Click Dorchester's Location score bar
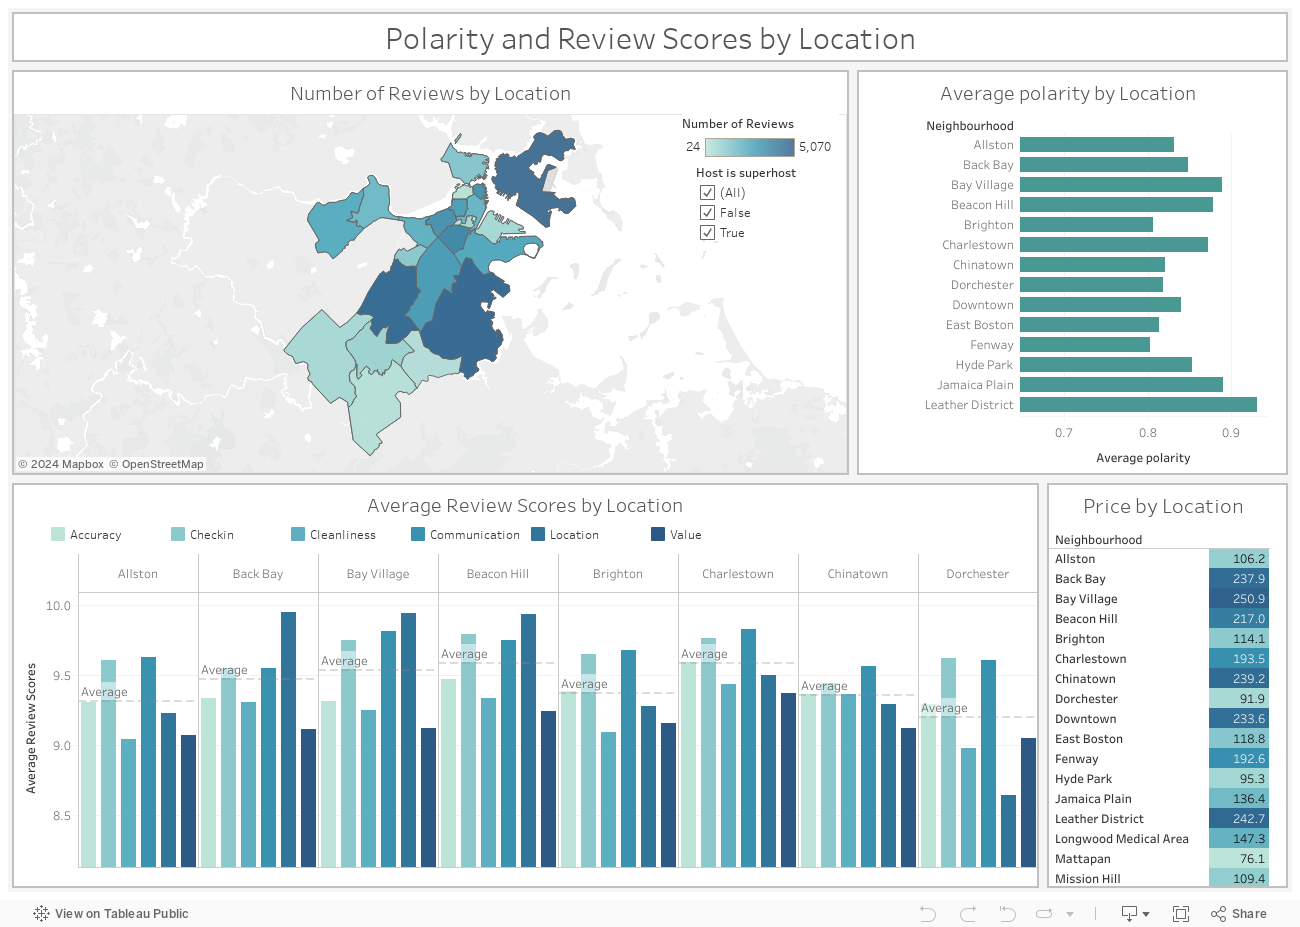 tap(1008, 831)
